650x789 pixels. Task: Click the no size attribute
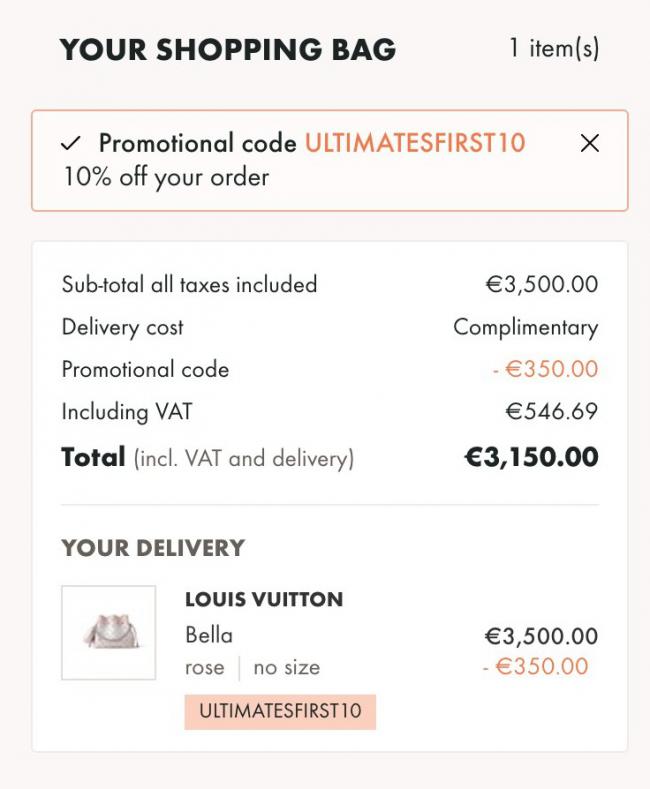[287, 668]
